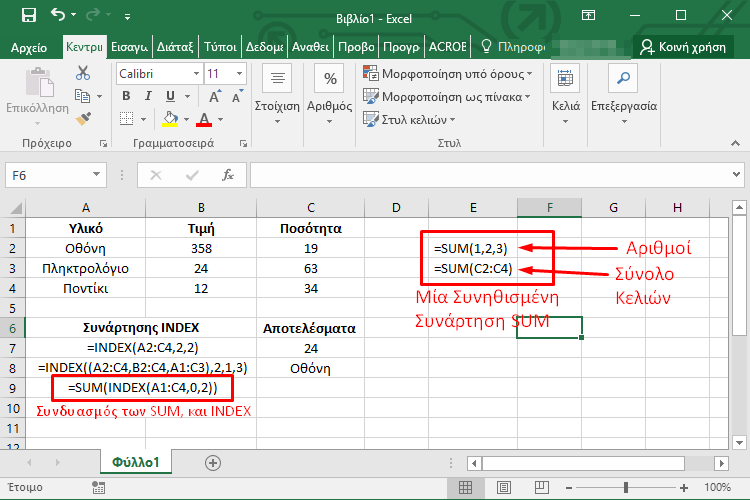The width and height of the screenshot is (750, 500).
Task: Open Μορφοποίηση υπό όρους conditional formatting
Action: (447, 74)
